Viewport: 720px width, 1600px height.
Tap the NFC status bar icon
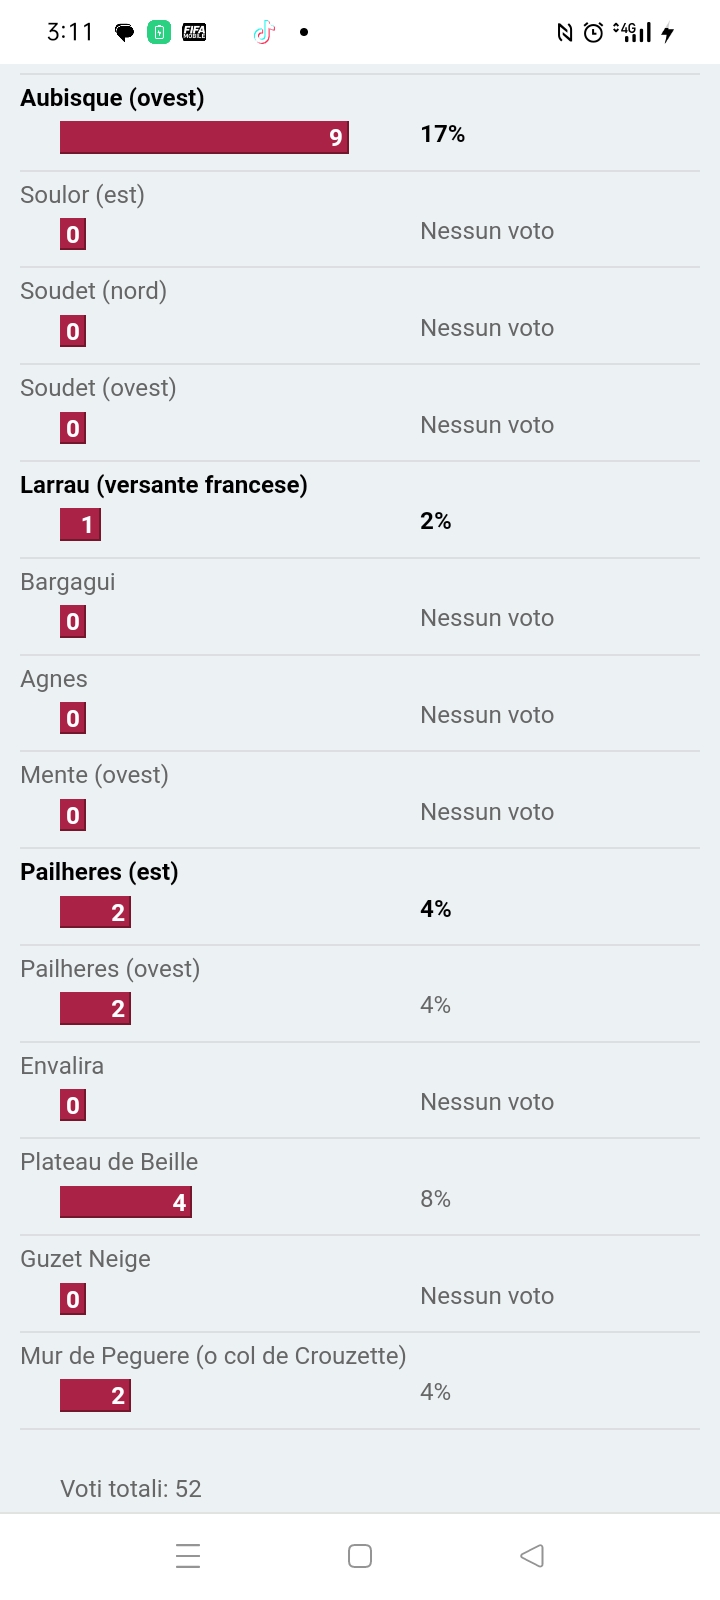tap(565, 33)
